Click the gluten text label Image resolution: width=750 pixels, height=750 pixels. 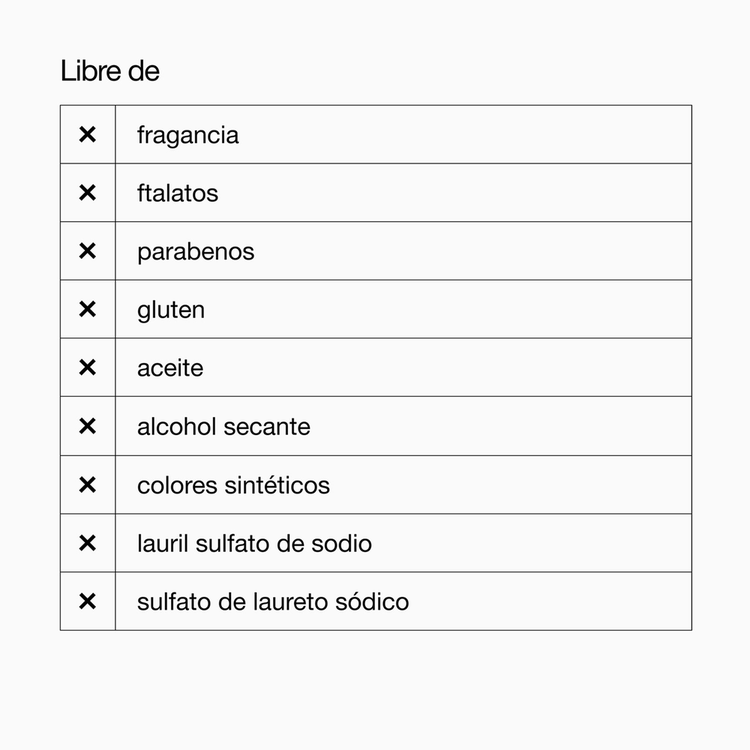pos(171,310)
